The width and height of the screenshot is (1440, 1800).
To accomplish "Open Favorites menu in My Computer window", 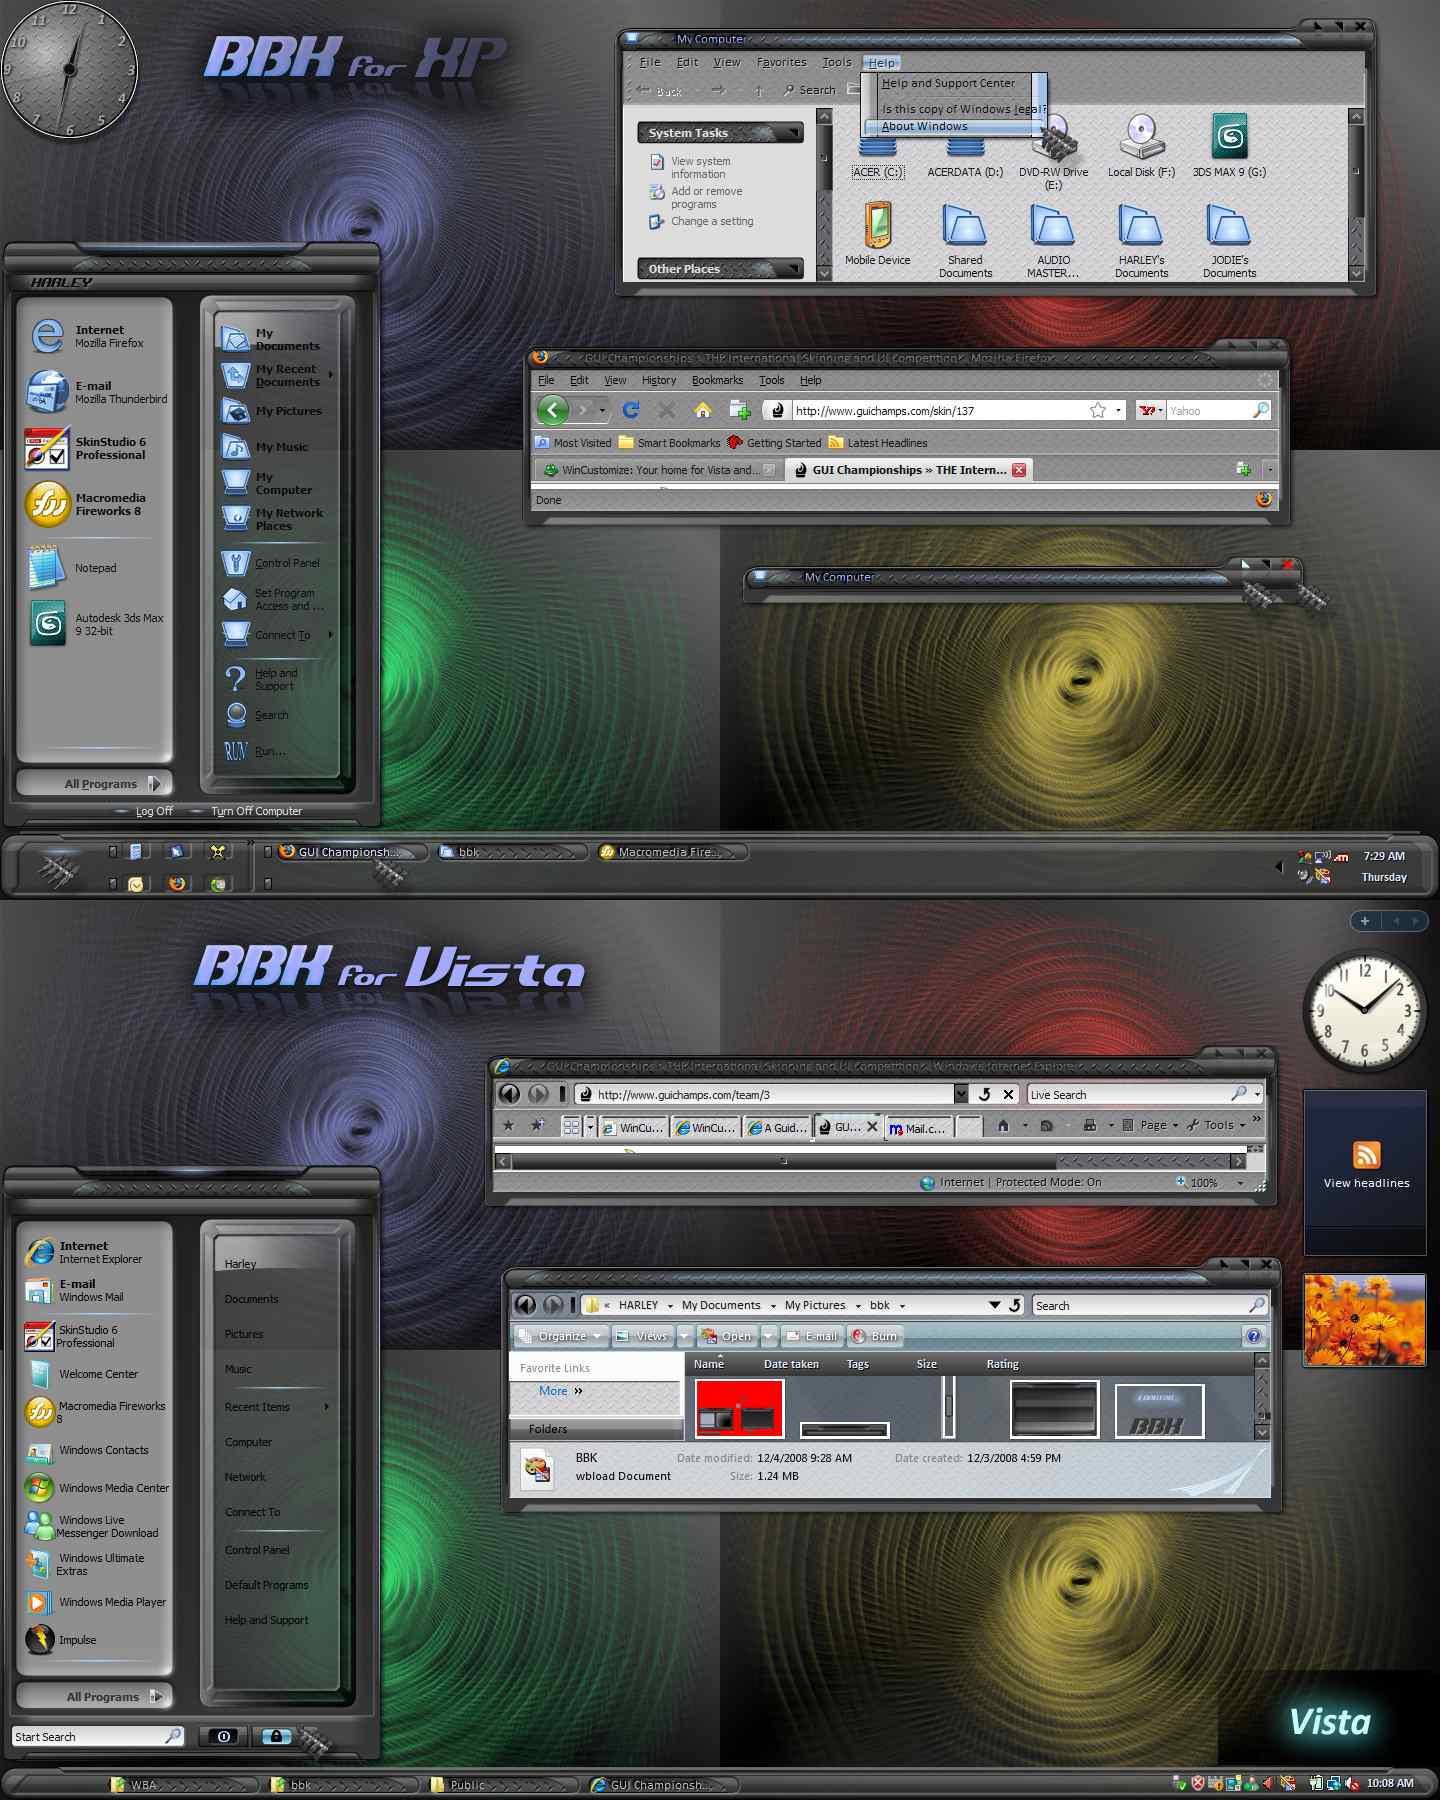I will [x=781, y=62].
